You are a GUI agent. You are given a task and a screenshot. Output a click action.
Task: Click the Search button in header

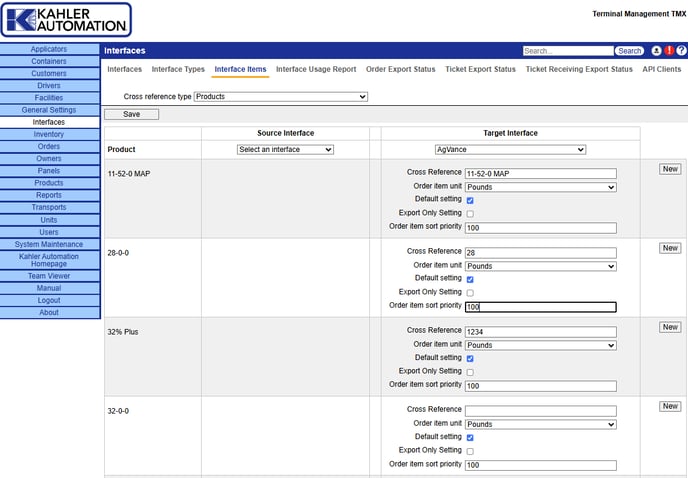(x=629, y=51)
